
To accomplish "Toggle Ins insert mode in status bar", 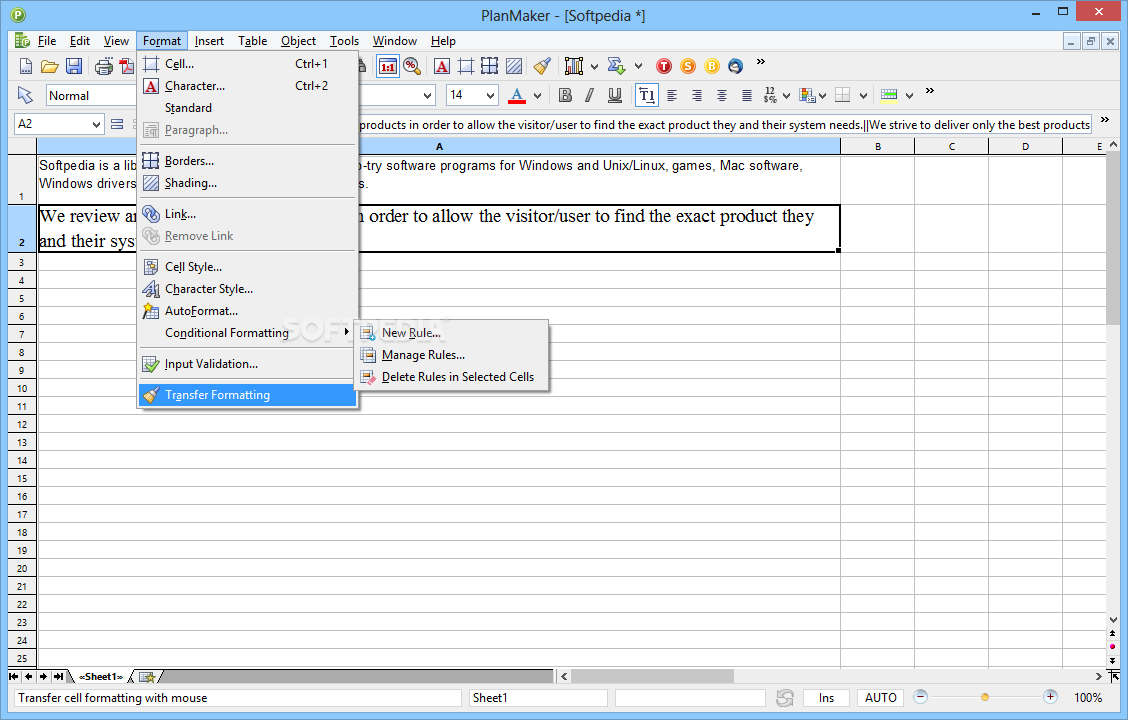I will coord(826,698).
